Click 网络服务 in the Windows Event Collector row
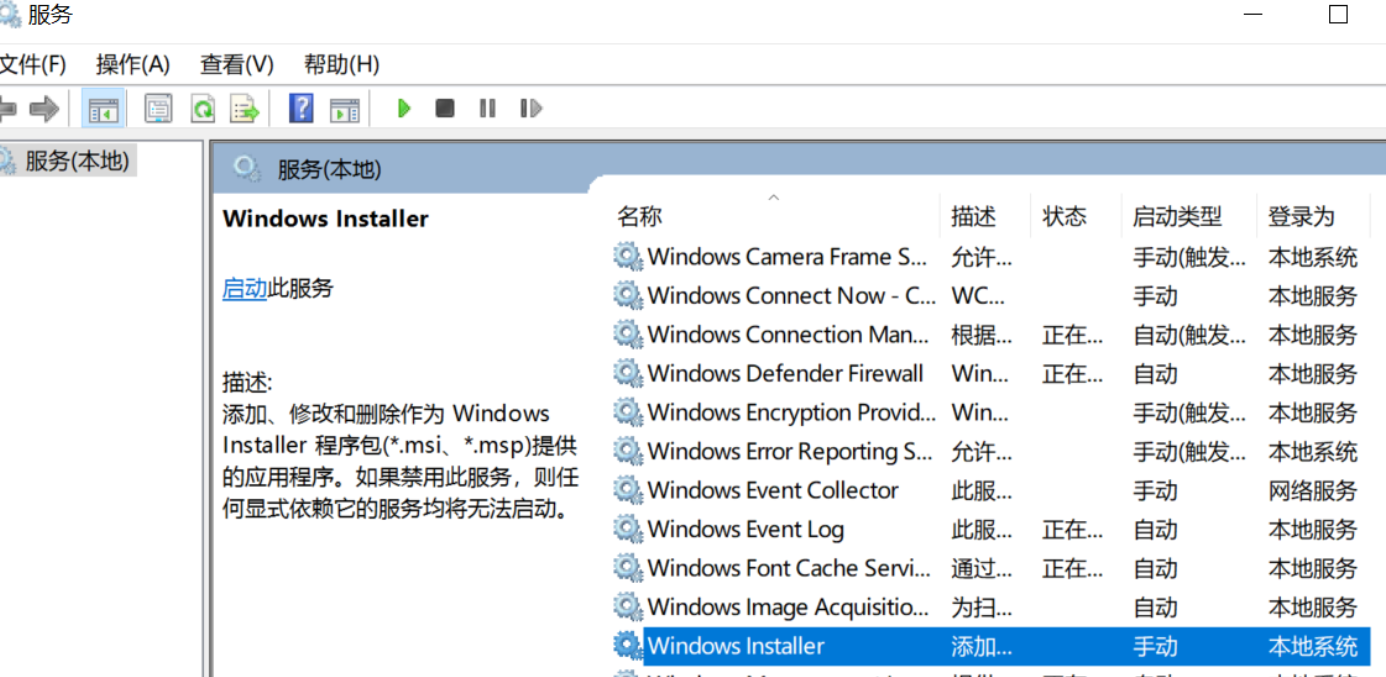 point(1313,491)
